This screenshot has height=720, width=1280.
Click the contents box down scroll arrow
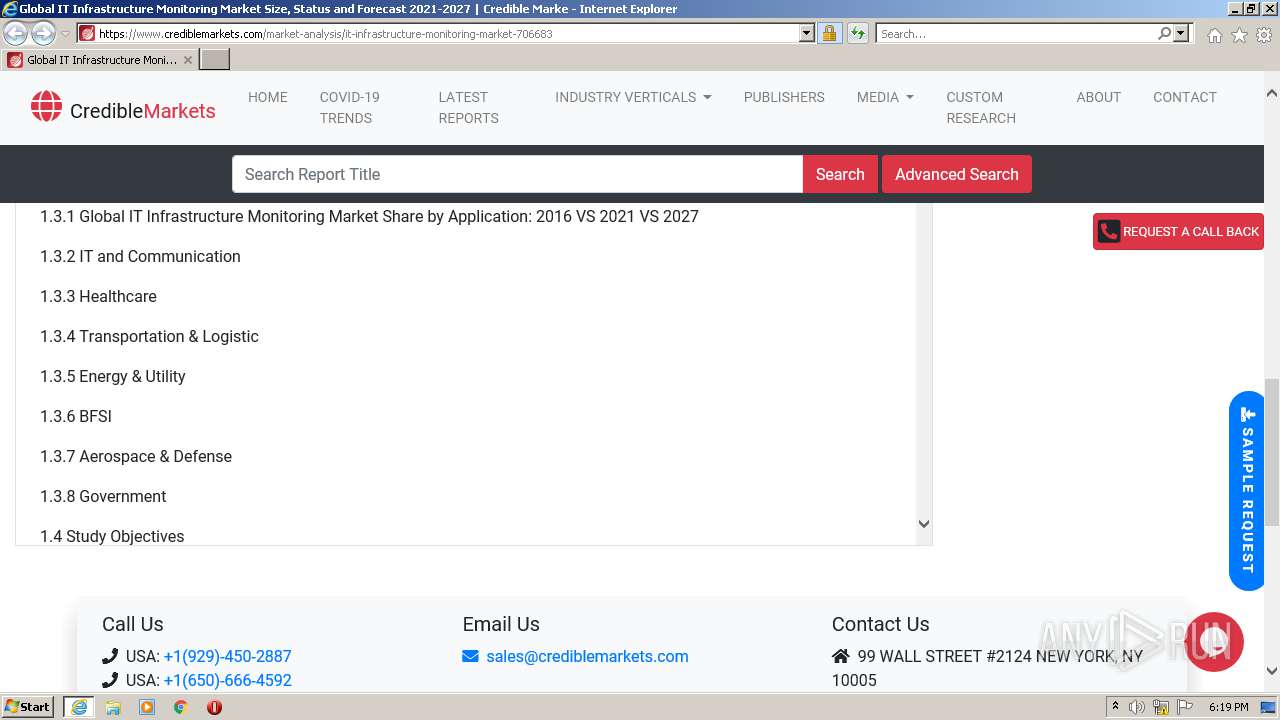coord(924,524)
